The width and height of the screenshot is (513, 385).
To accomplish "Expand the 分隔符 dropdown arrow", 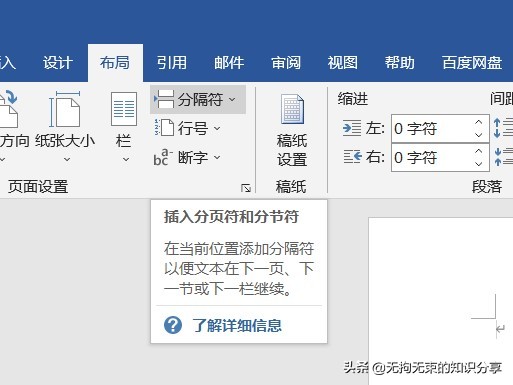I will click(232, 99).
